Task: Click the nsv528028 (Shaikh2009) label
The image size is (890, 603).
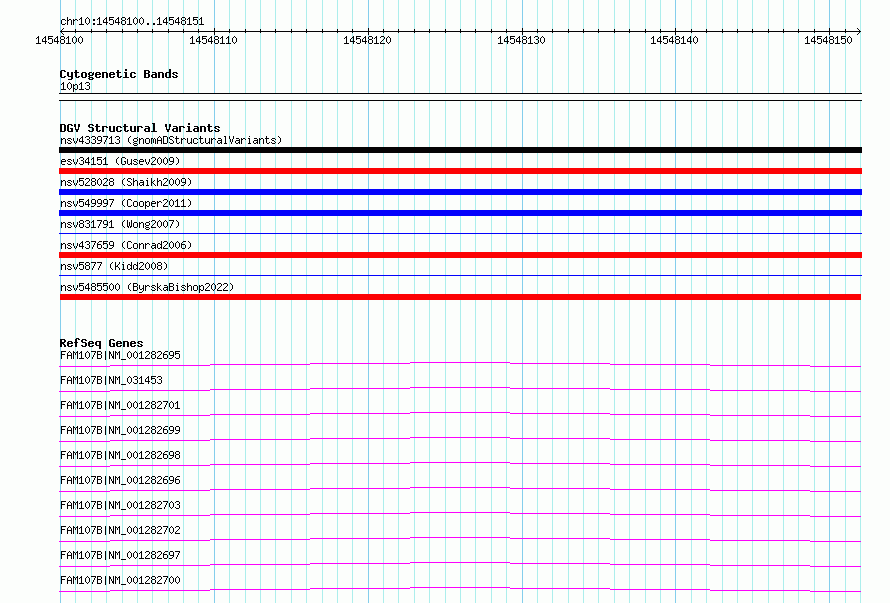Action: (x=126, y=182)
